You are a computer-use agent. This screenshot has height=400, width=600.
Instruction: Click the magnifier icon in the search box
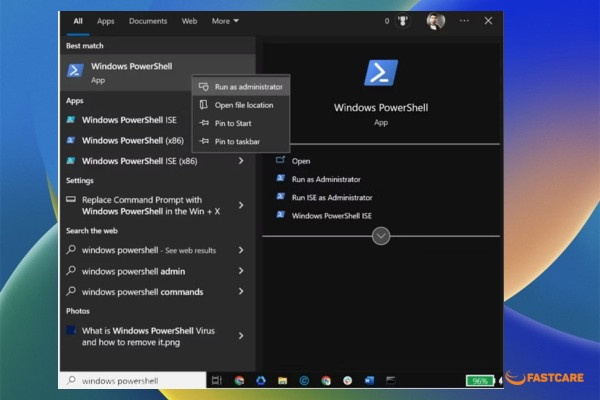71,380
